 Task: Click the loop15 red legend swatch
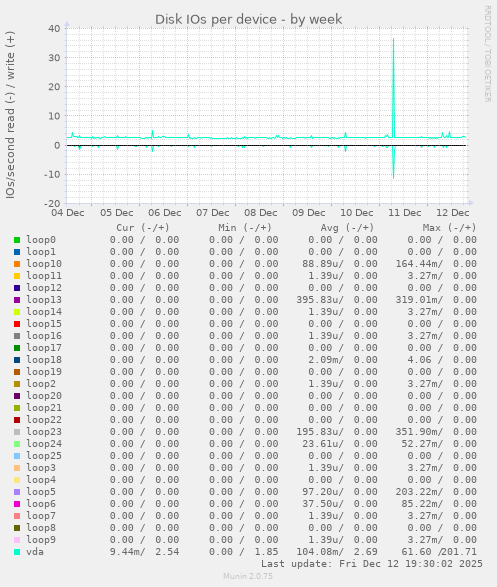click(x=17, y=324)
